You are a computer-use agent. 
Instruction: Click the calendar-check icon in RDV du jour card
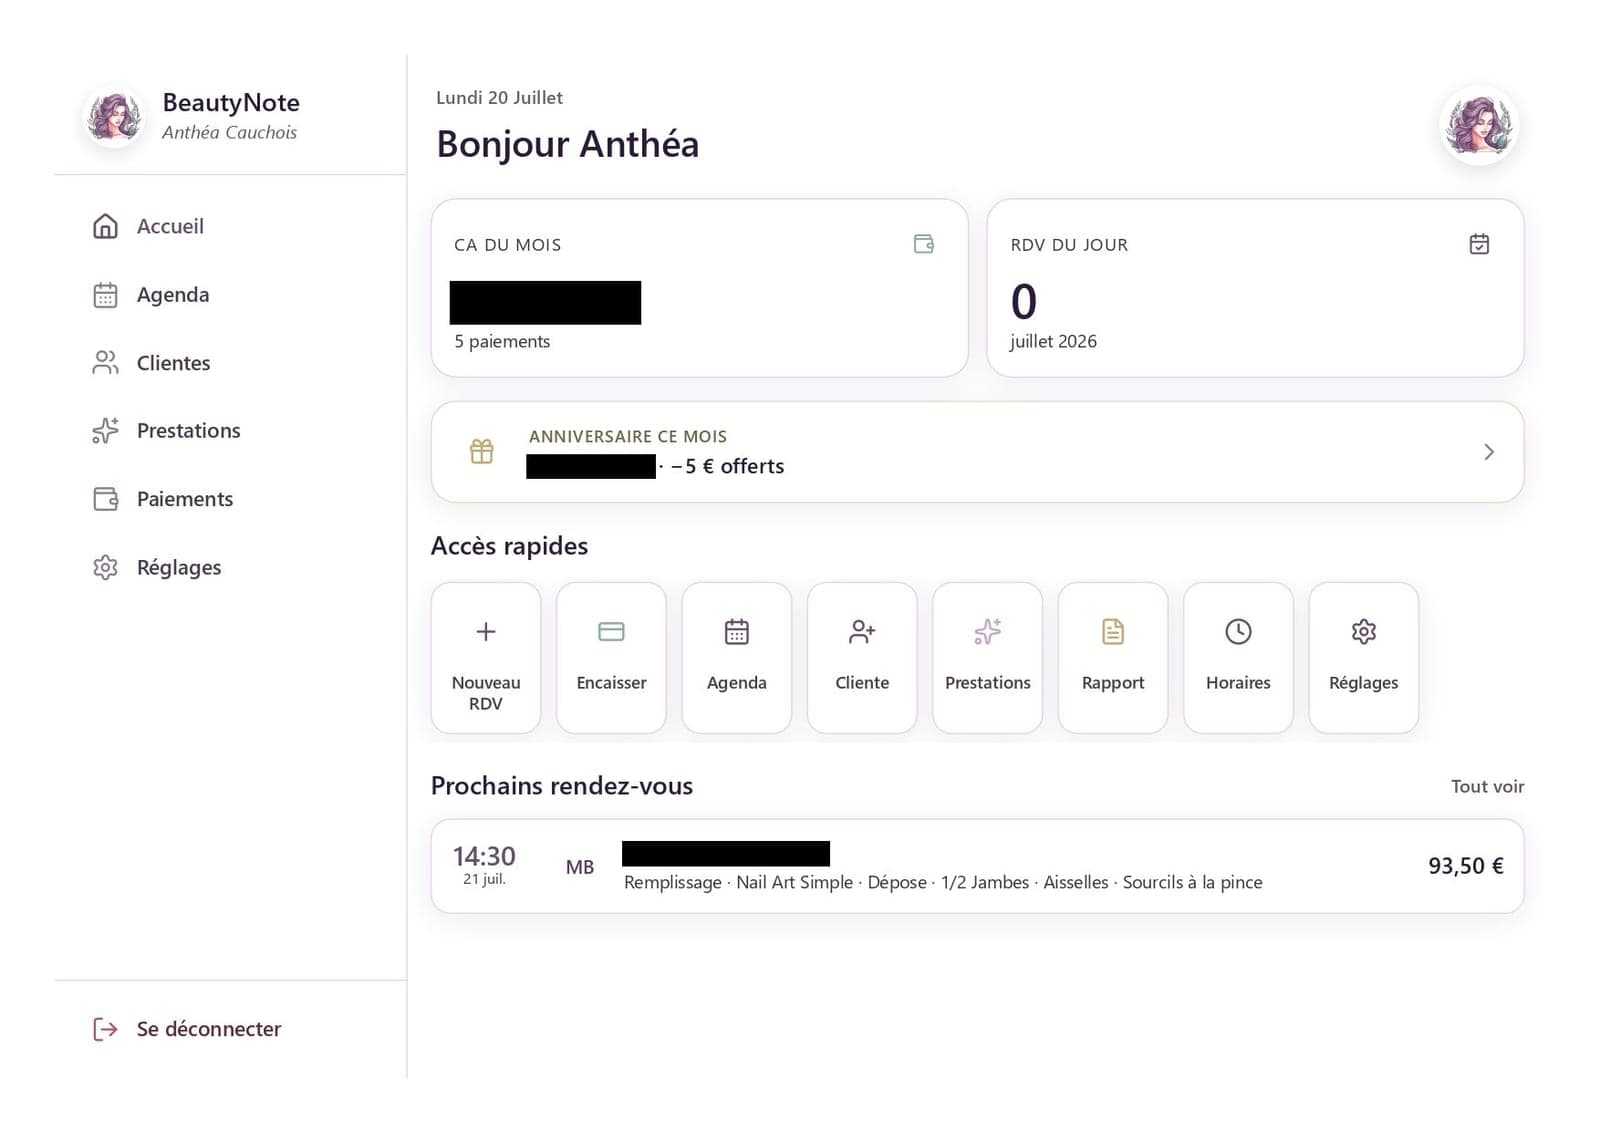1479,244
